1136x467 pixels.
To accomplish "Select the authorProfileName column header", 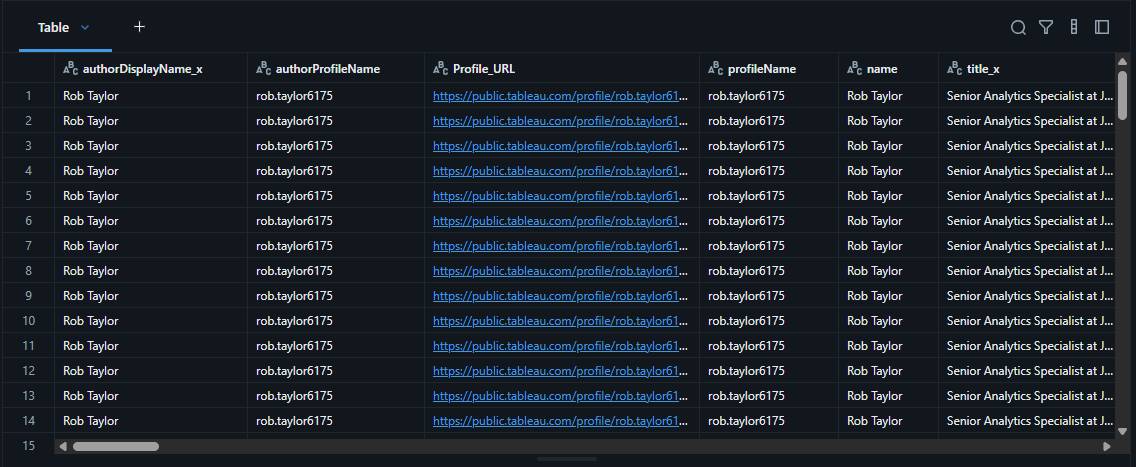I will click(336, 69).
